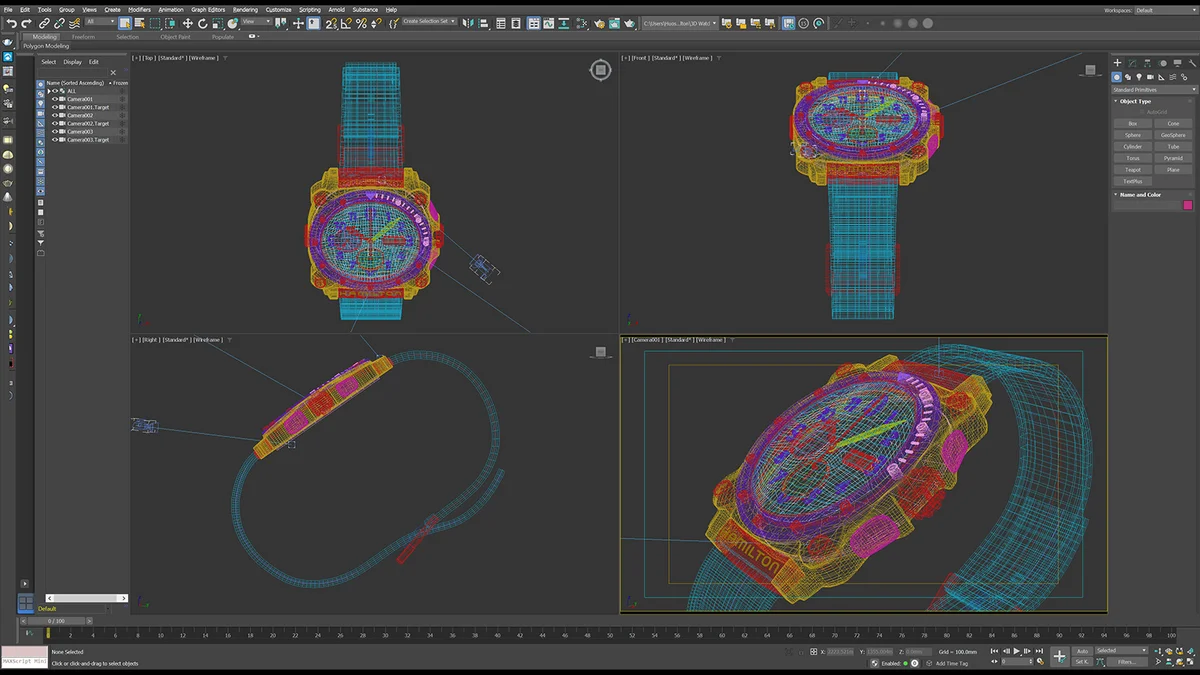Toggle visibility of Camera003.Target
The image size is (1200, 675).
(55, 140)
